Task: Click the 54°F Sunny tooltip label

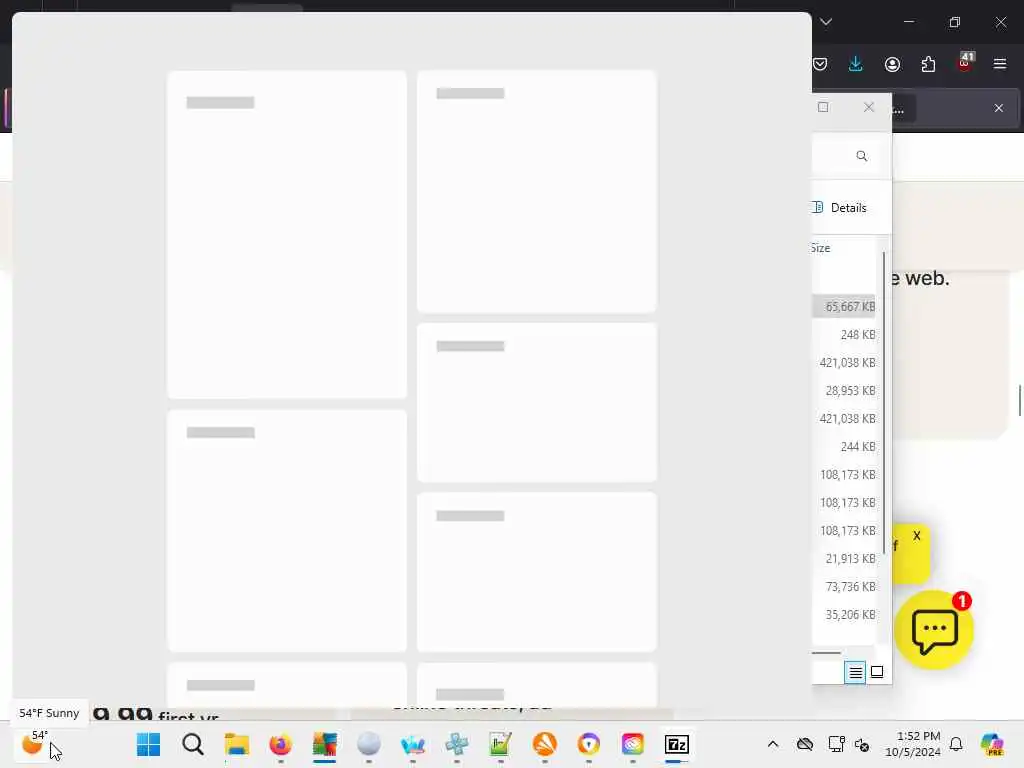Action: click(x=49, y=713)
